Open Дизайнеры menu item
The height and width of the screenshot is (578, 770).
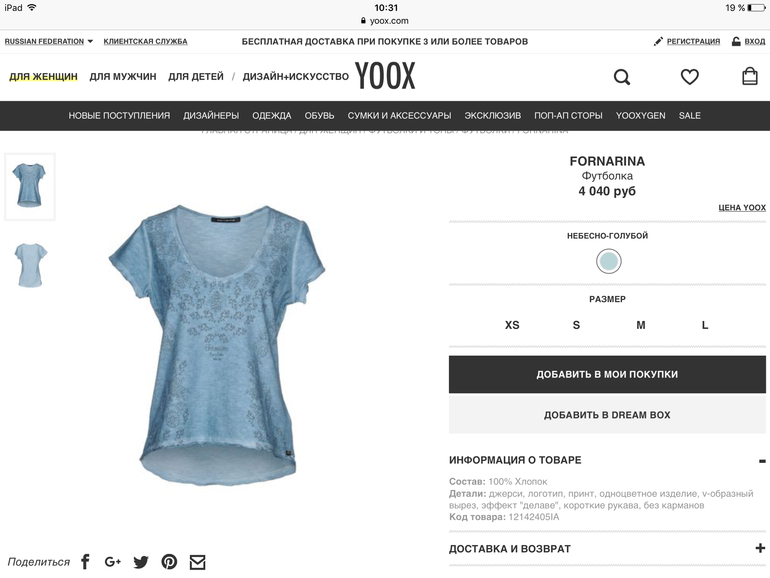click(x=211, y=115)
